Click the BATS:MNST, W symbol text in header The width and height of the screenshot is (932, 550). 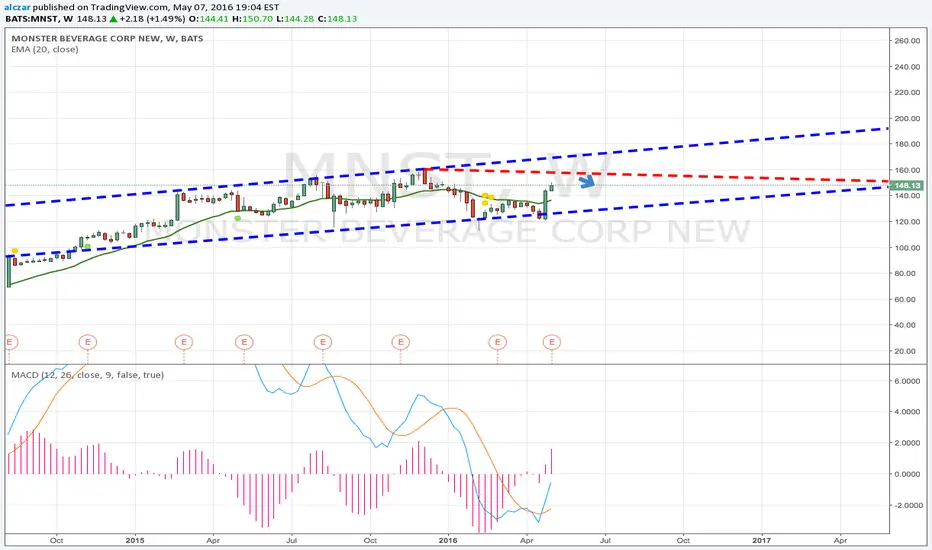[39, 18]
